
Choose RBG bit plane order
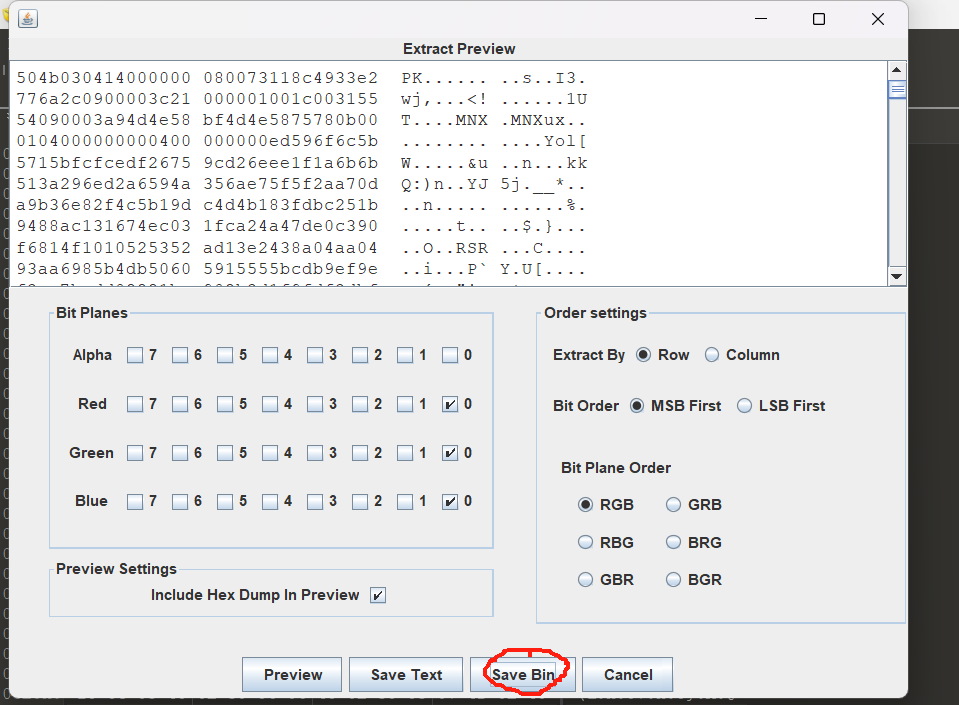point(586,543)
